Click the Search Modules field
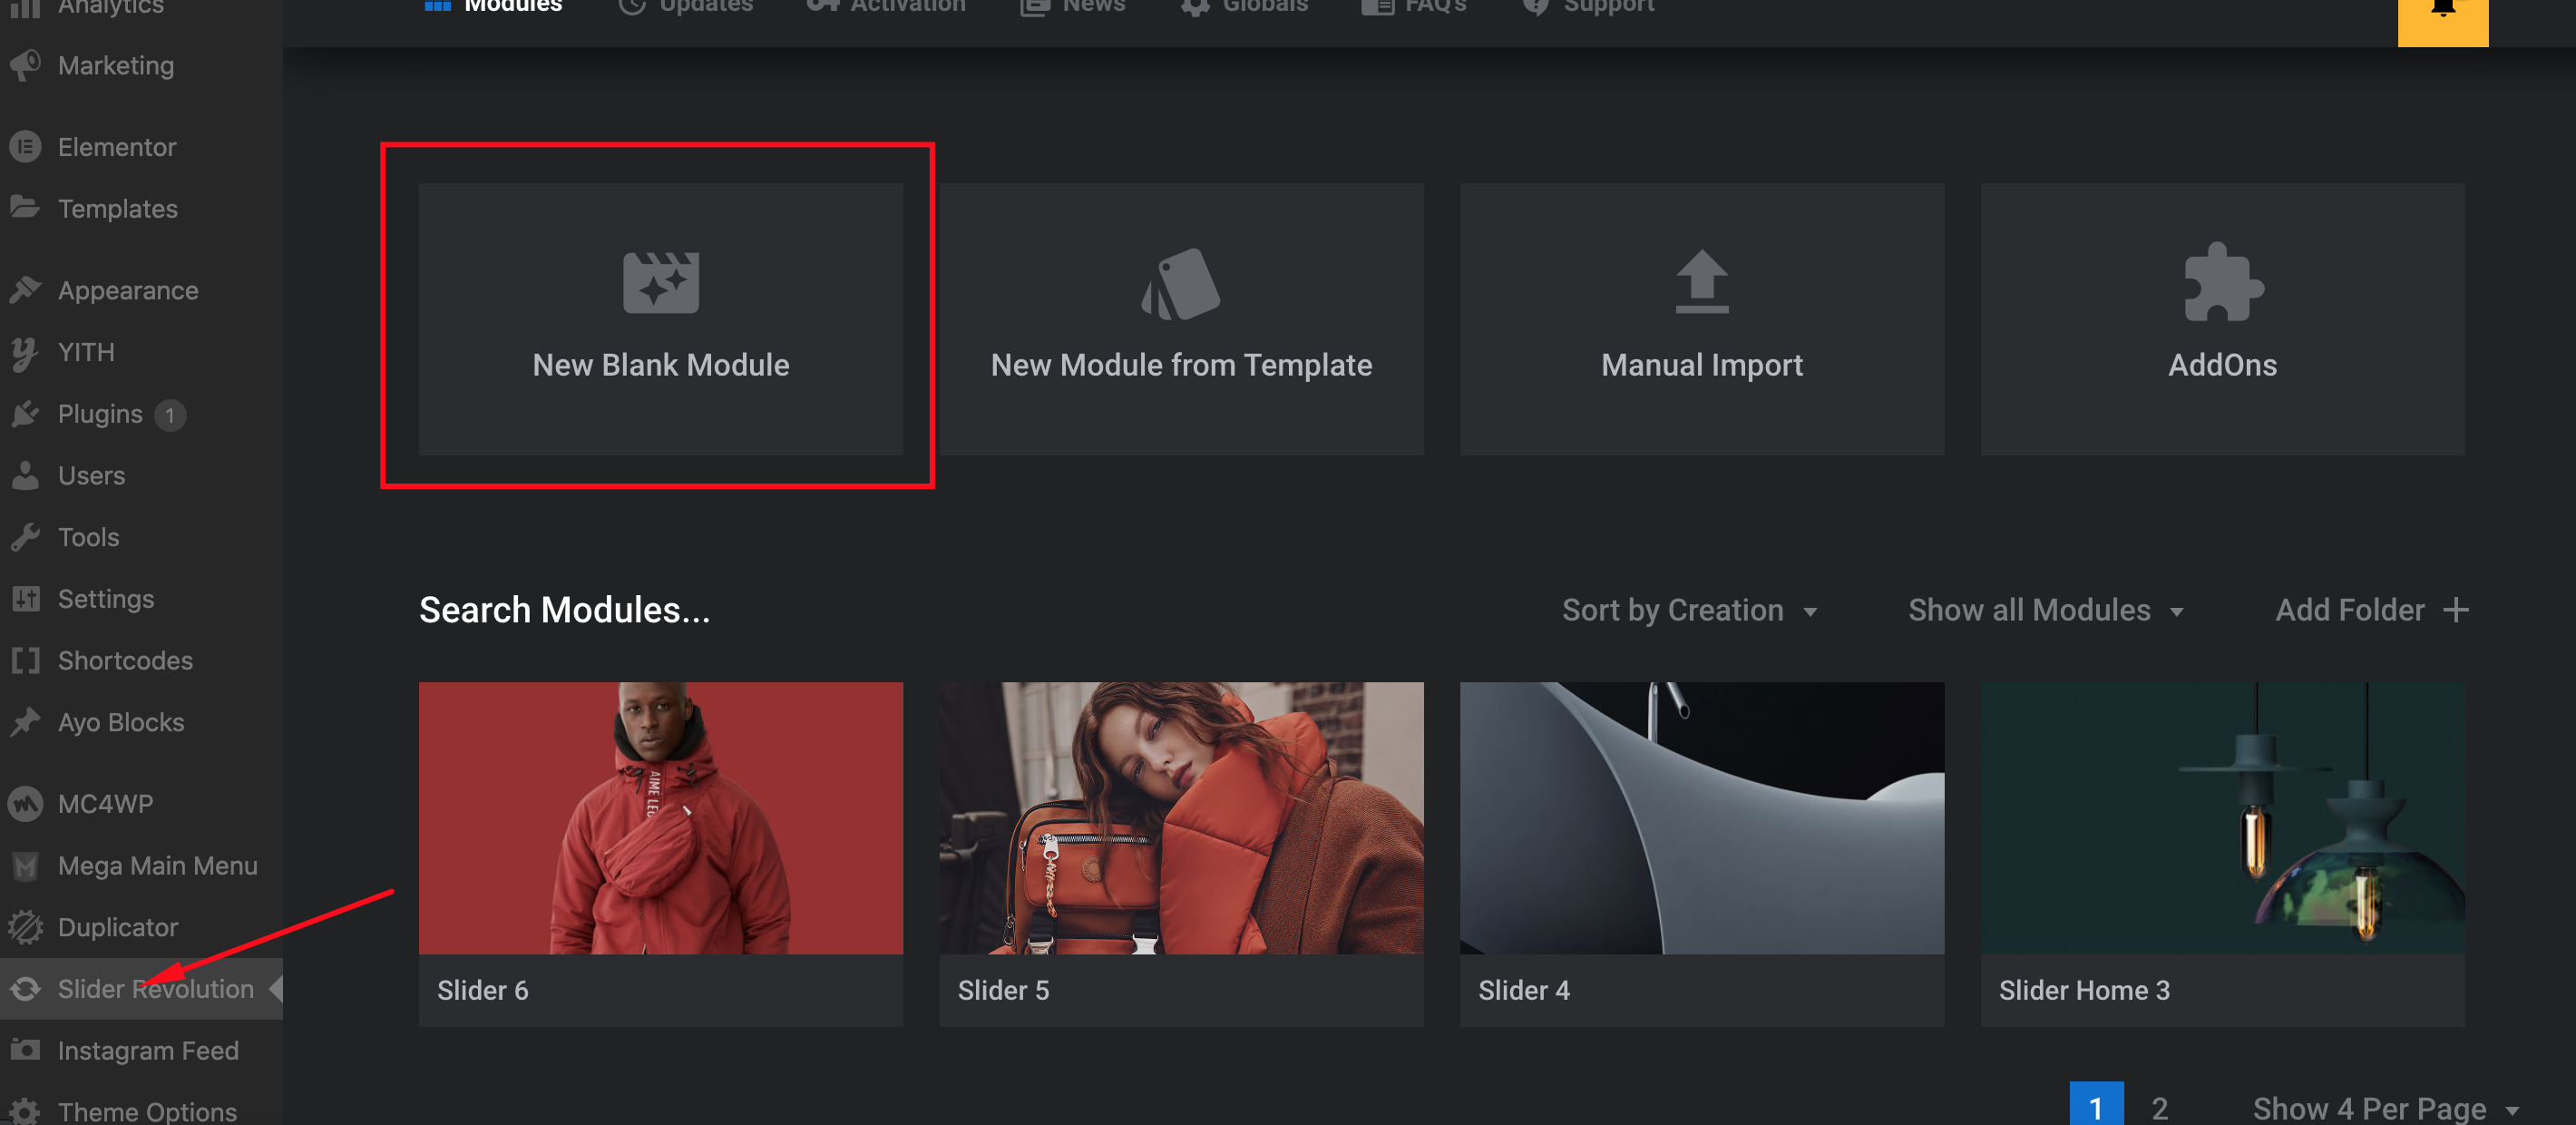The height and width of the screenshot is (1125, 2576). (x=565, y=610)
